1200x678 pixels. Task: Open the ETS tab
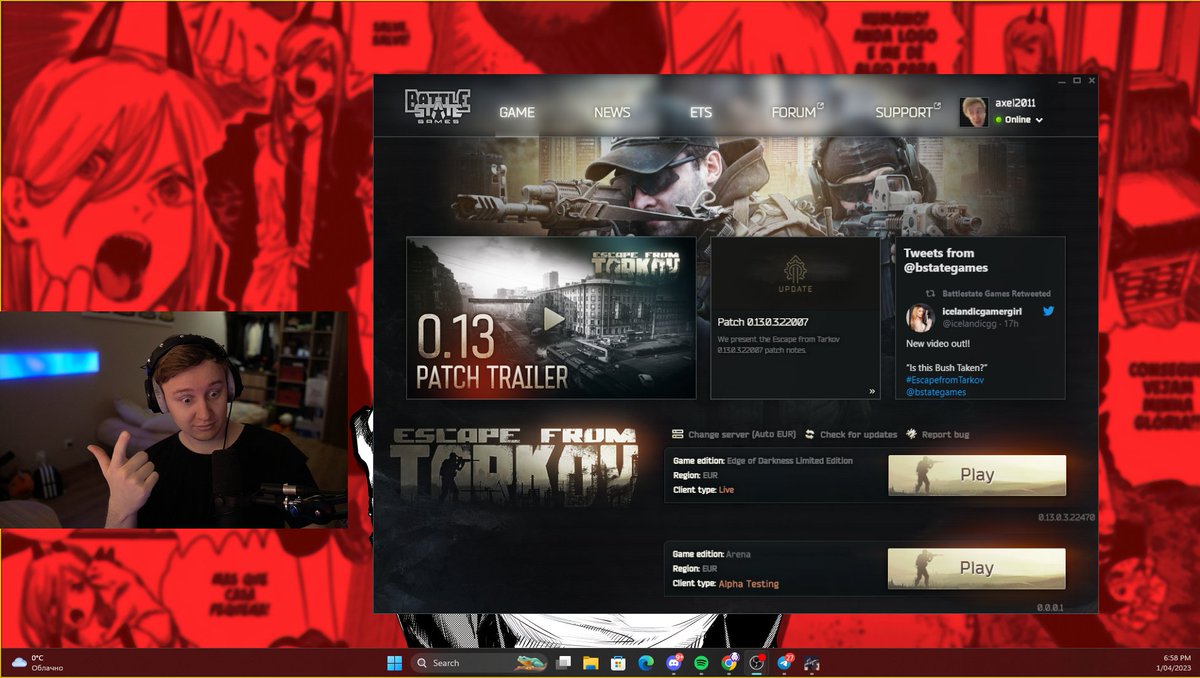(700, 112)
